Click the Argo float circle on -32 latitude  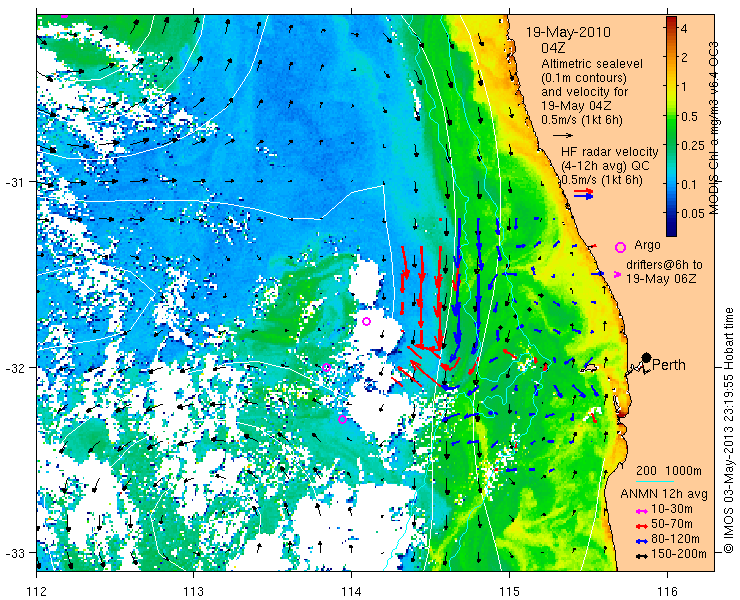tap(327, 367)
